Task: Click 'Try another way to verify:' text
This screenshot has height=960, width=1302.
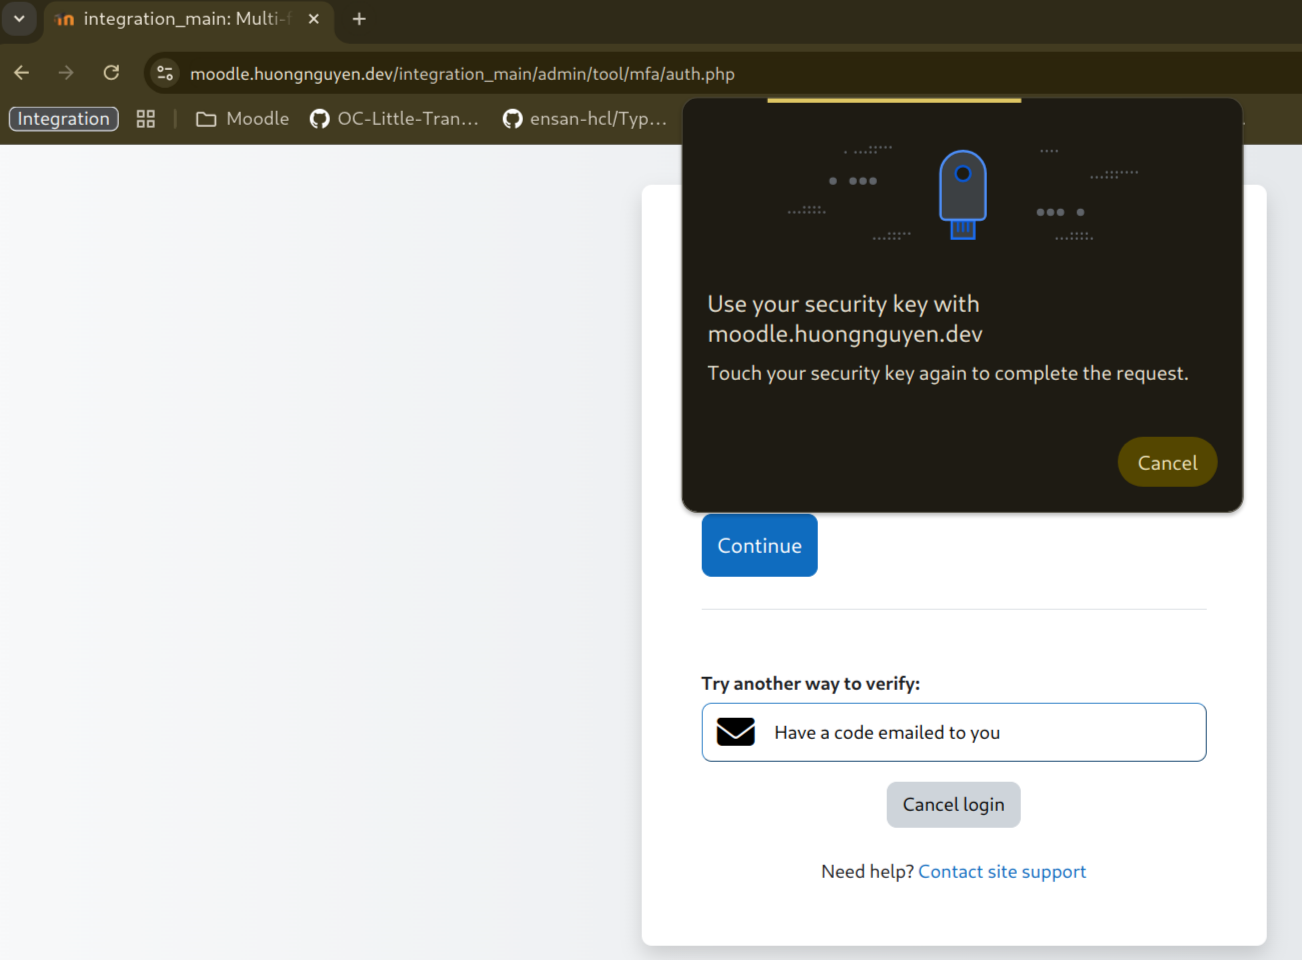Action: pos(811,684)
